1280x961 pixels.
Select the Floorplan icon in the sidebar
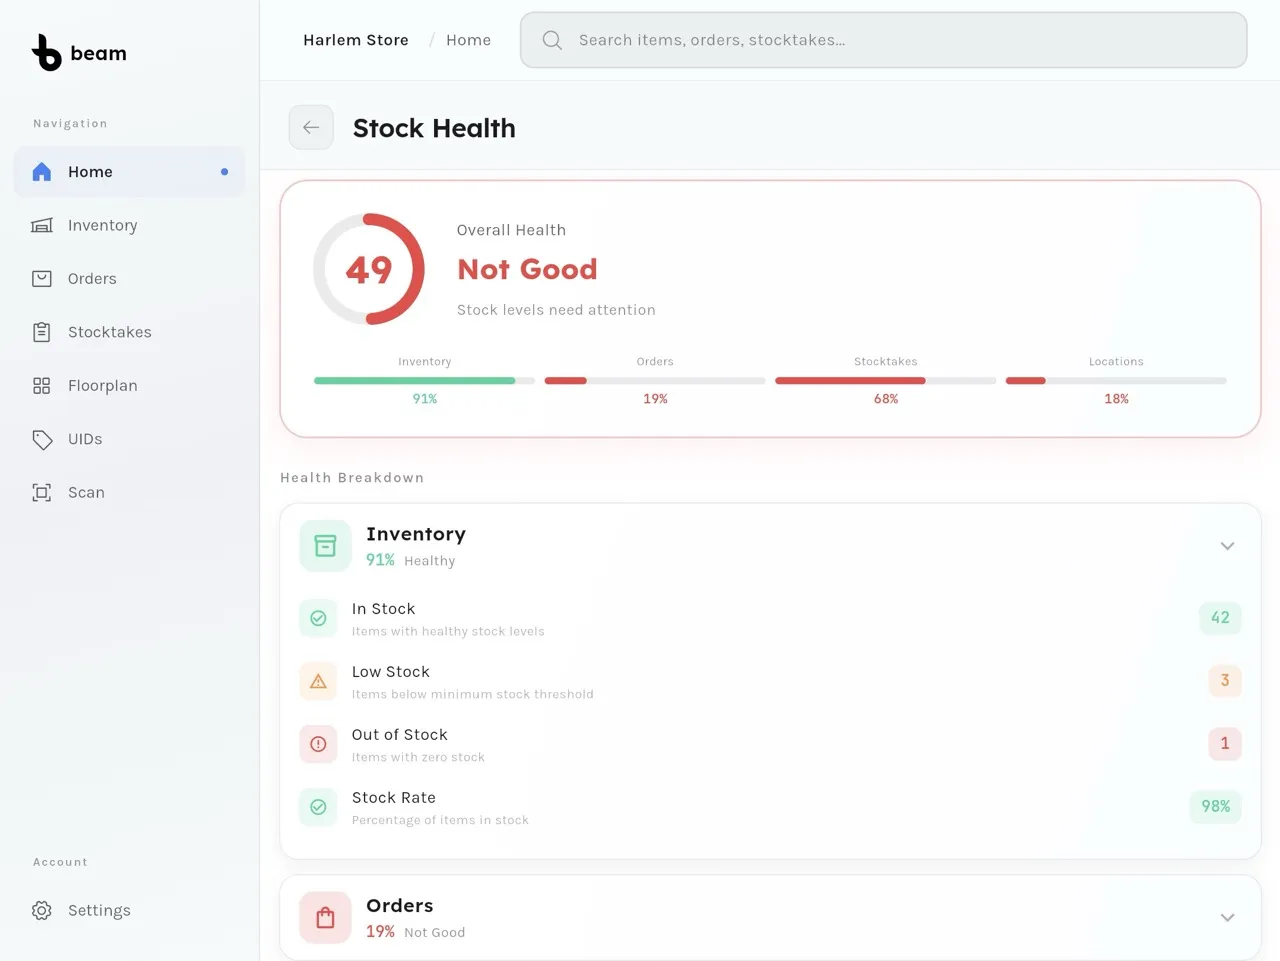pyautogui.click(x=41, y=385)
